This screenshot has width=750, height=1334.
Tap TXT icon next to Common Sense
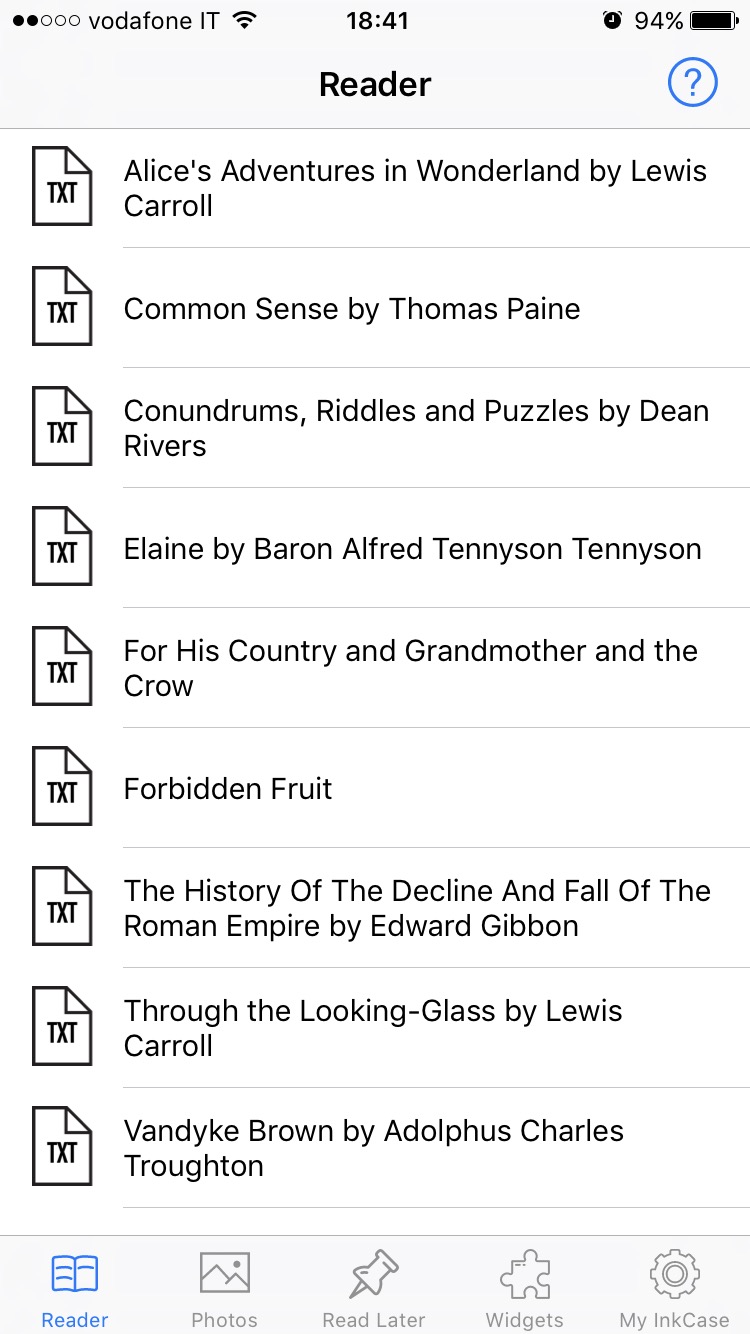pyautogui.click(x=62, y=308)
